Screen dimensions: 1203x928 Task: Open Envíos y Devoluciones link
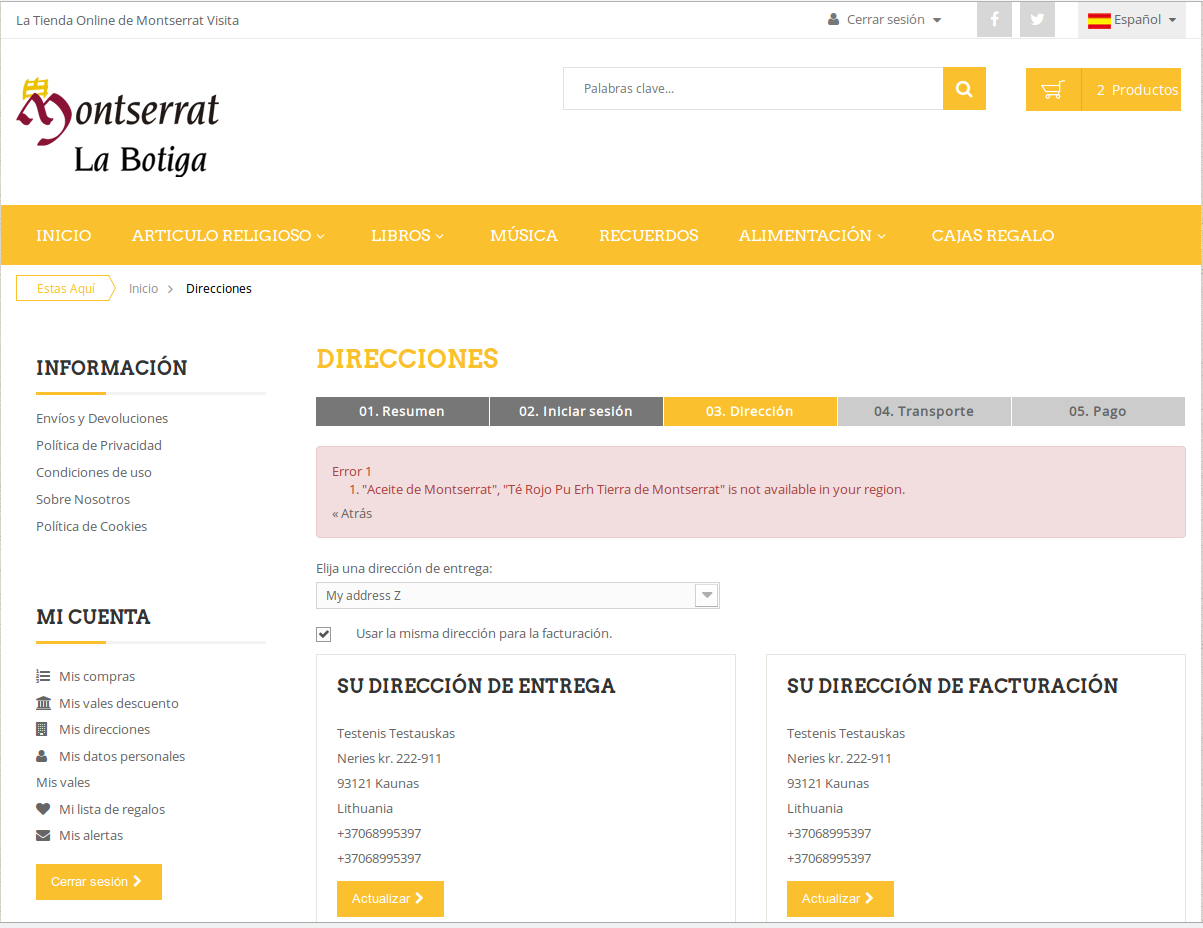tap(102, 418)
